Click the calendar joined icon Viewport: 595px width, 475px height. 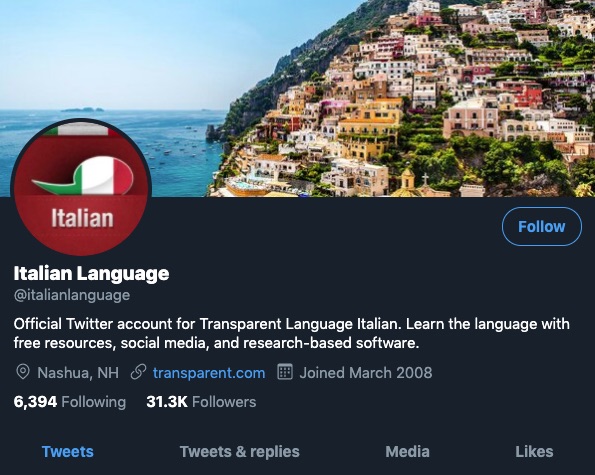[285, 372]
